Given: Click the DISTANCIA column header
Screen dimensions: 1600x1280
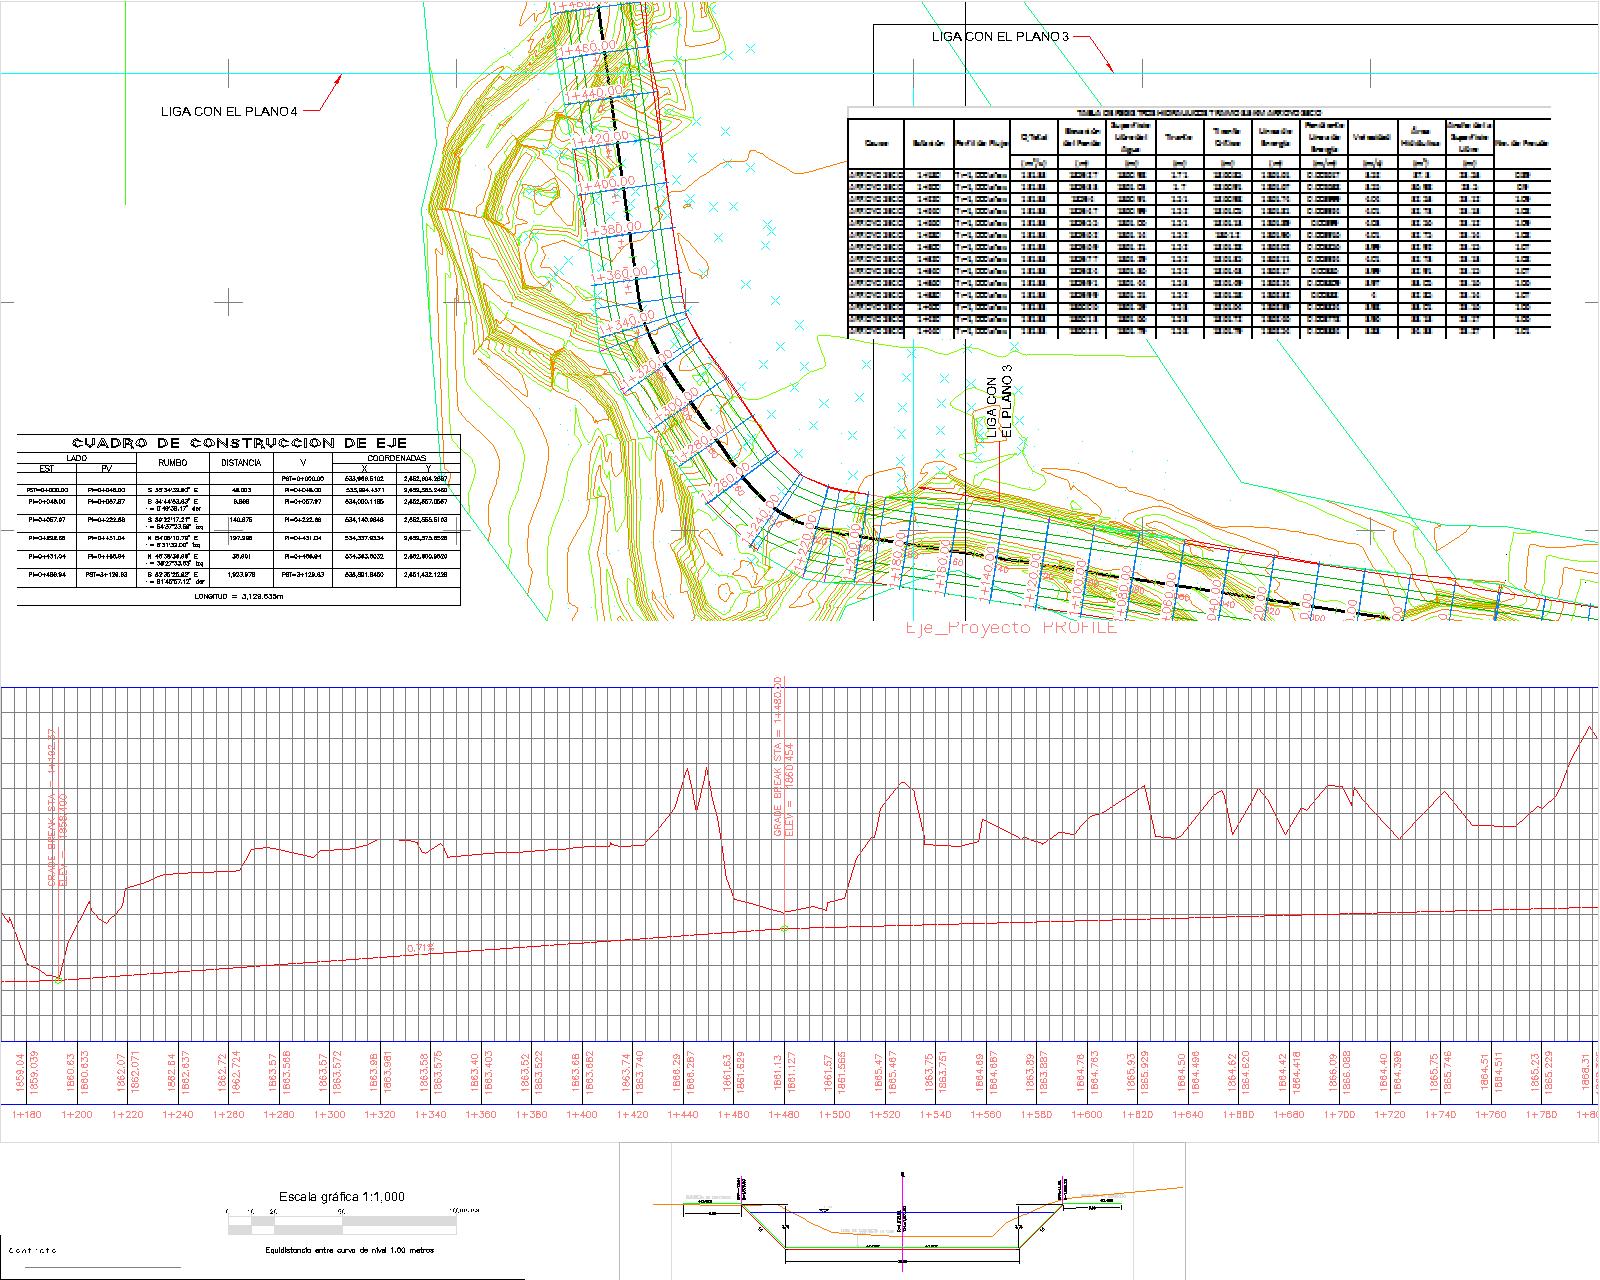Looking at the screenshot, I should click(x=240, y=463).
